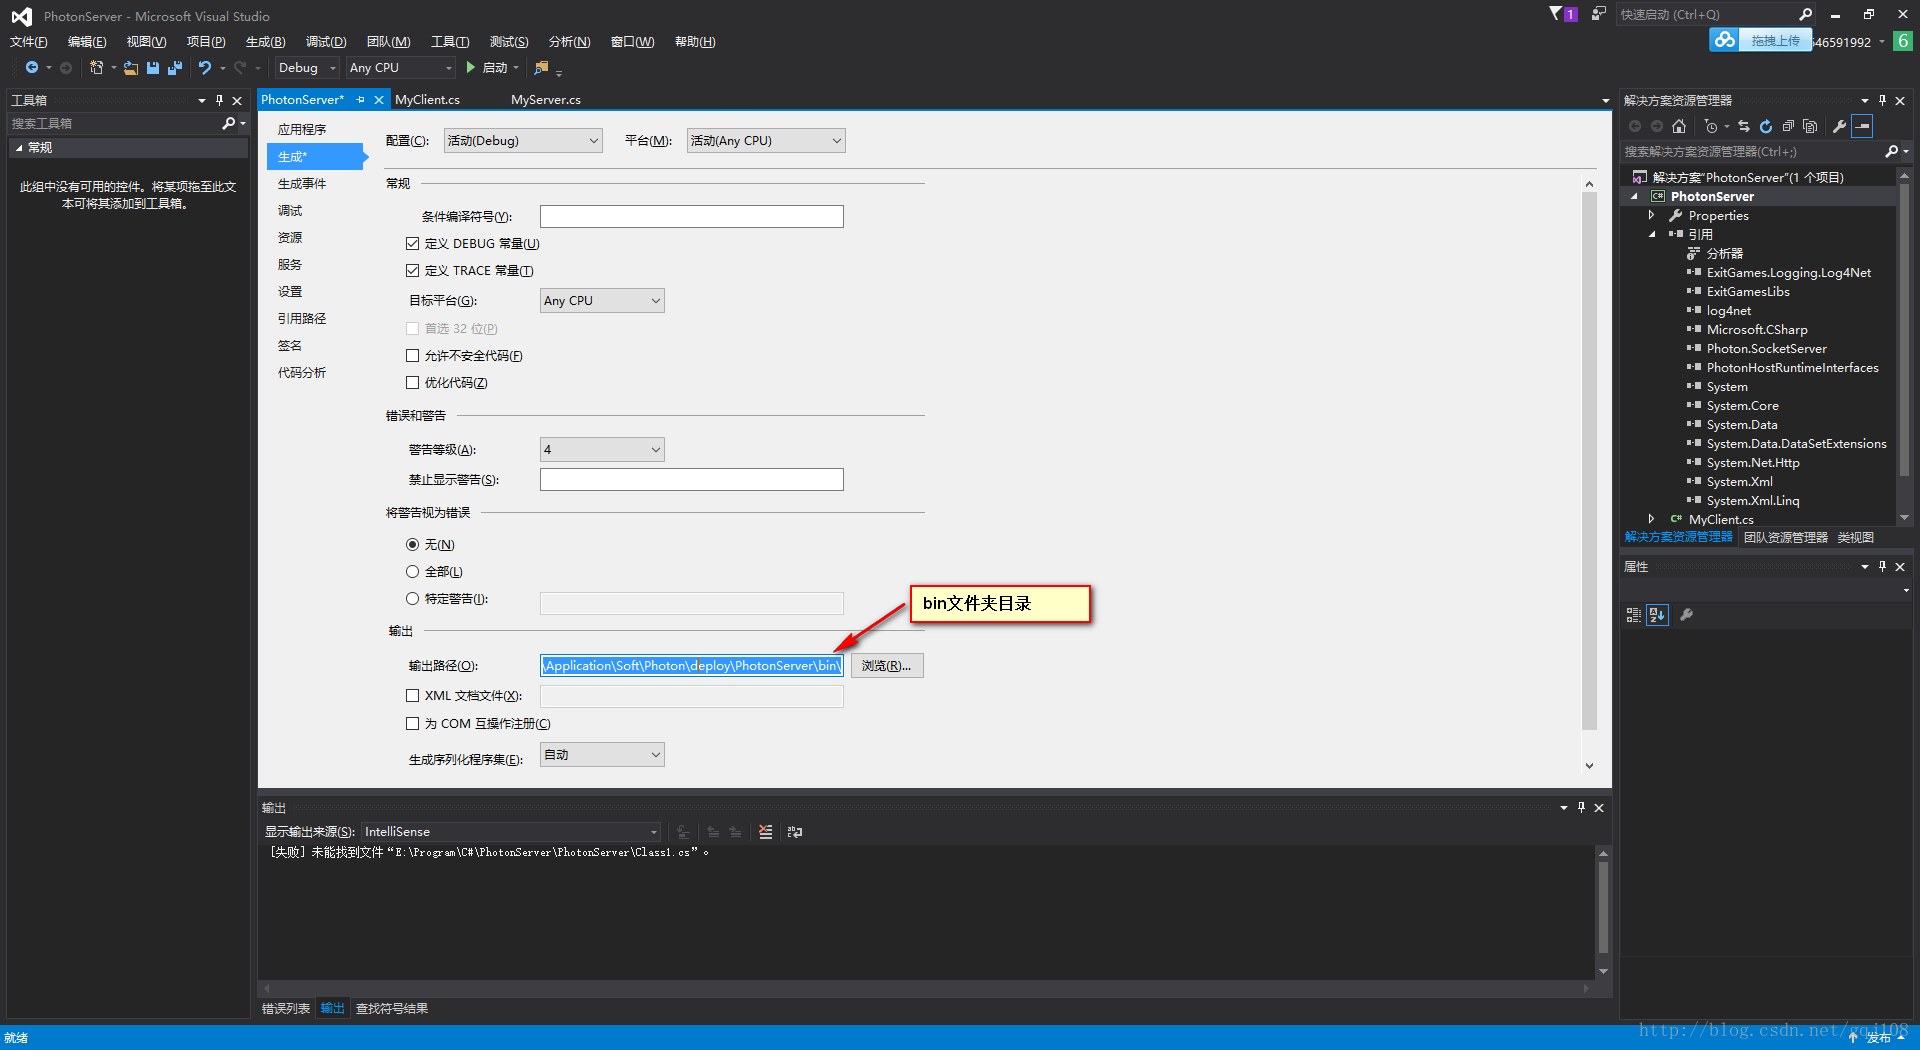Click the Categorized icon in Properties panel

(x=1634, y=615)
